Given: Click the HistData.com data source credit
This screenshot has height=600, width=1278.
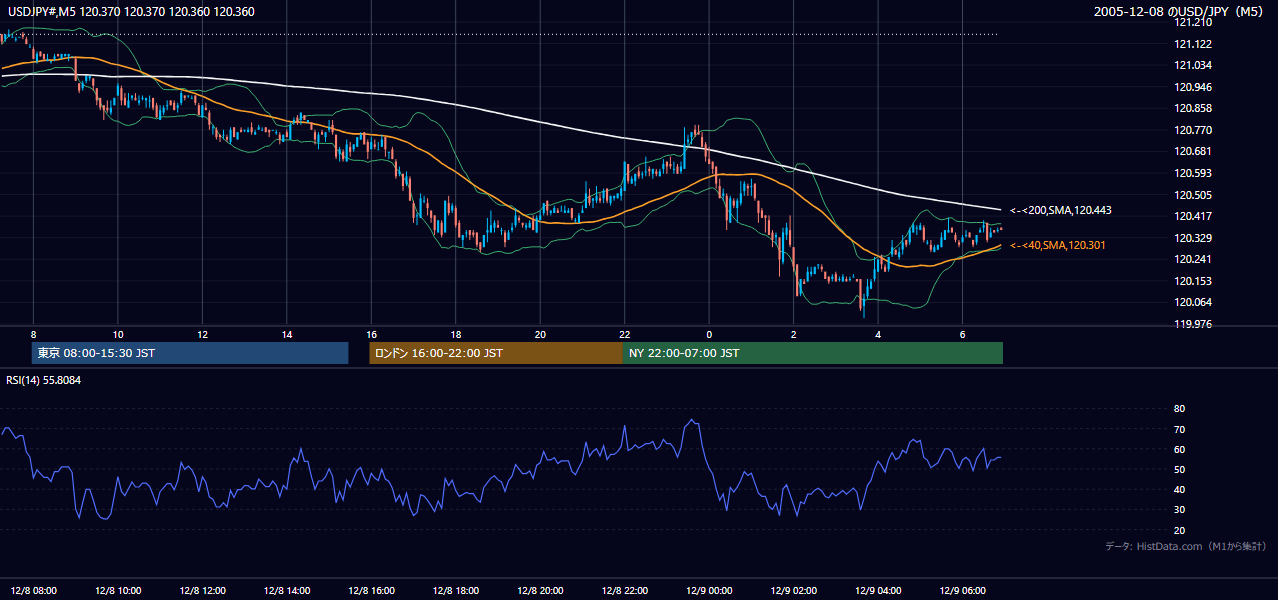Looking at the screenshot, I should 1186,546.
